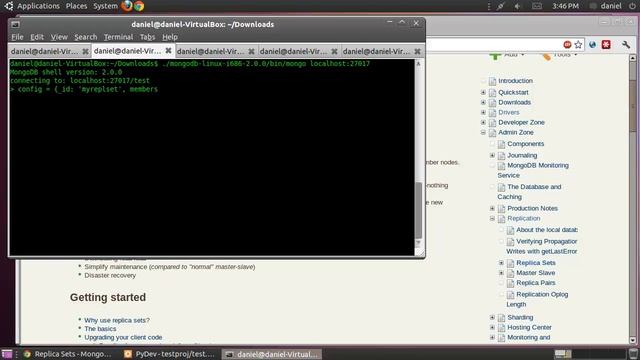The width and height of the screenshot is (640, 360).
Task: Collapse the Admin Zone tree node
Action: [483, 133]
